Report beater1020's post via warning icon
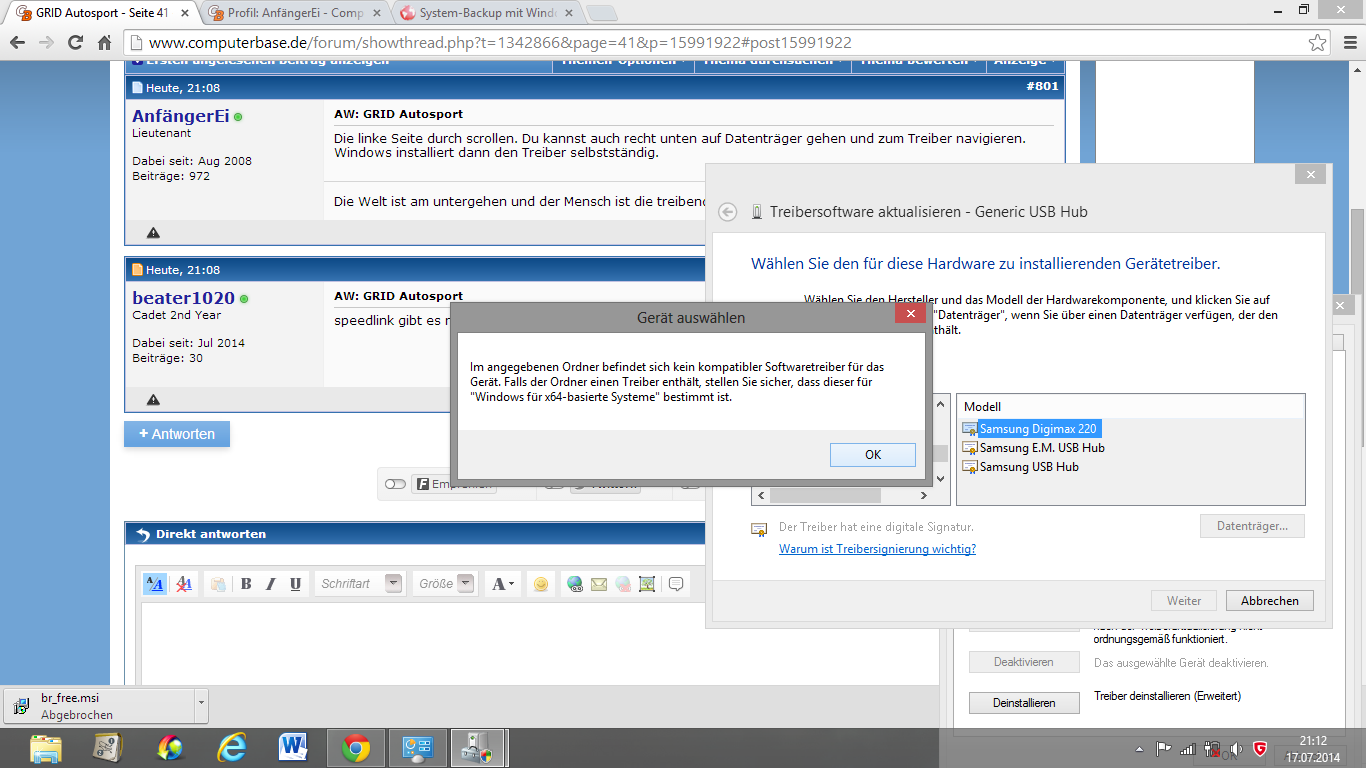1366x768 pixels. [x=153, y=399]
